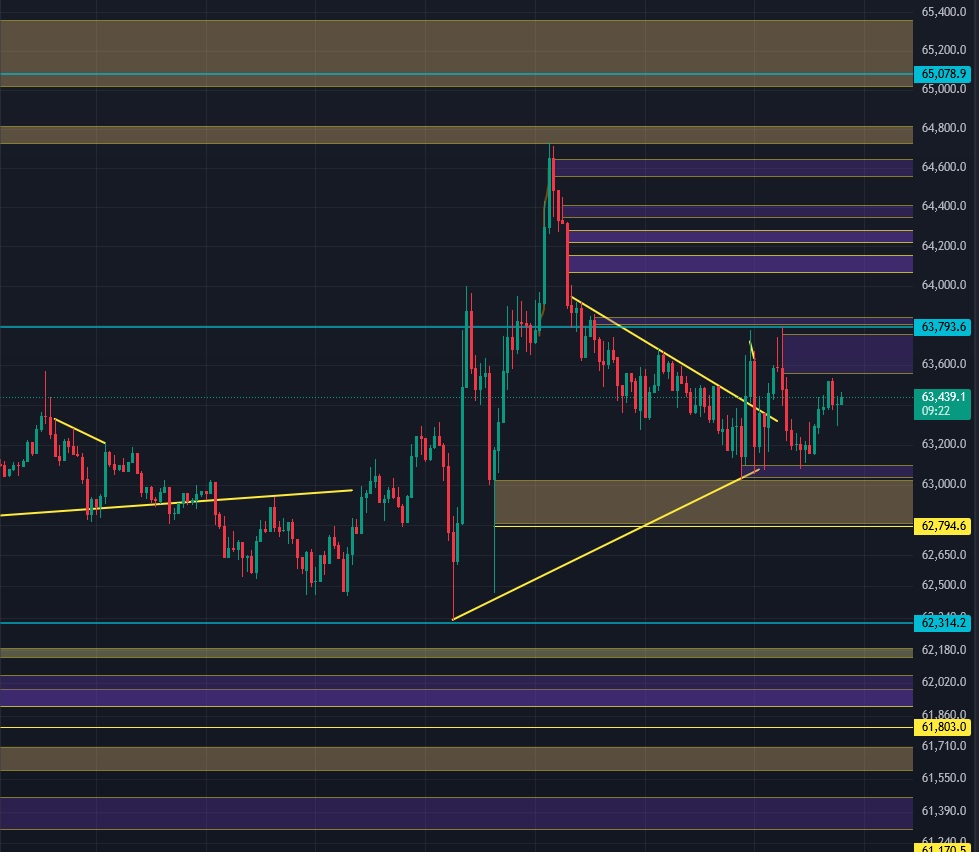Click the cyan 65,078.9 price label

pyautogui.click(x=942, y=74)
